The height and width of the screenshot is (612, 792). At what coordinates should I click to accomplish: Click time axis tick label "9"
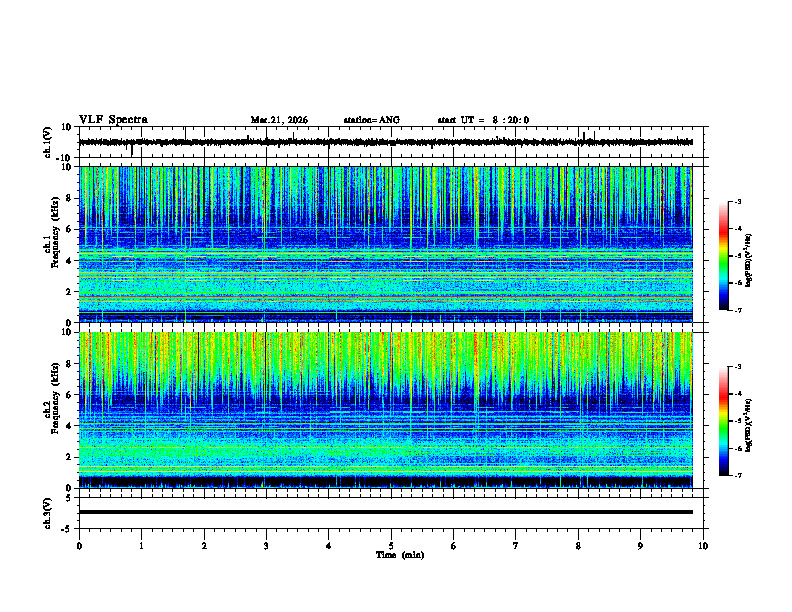640,546
